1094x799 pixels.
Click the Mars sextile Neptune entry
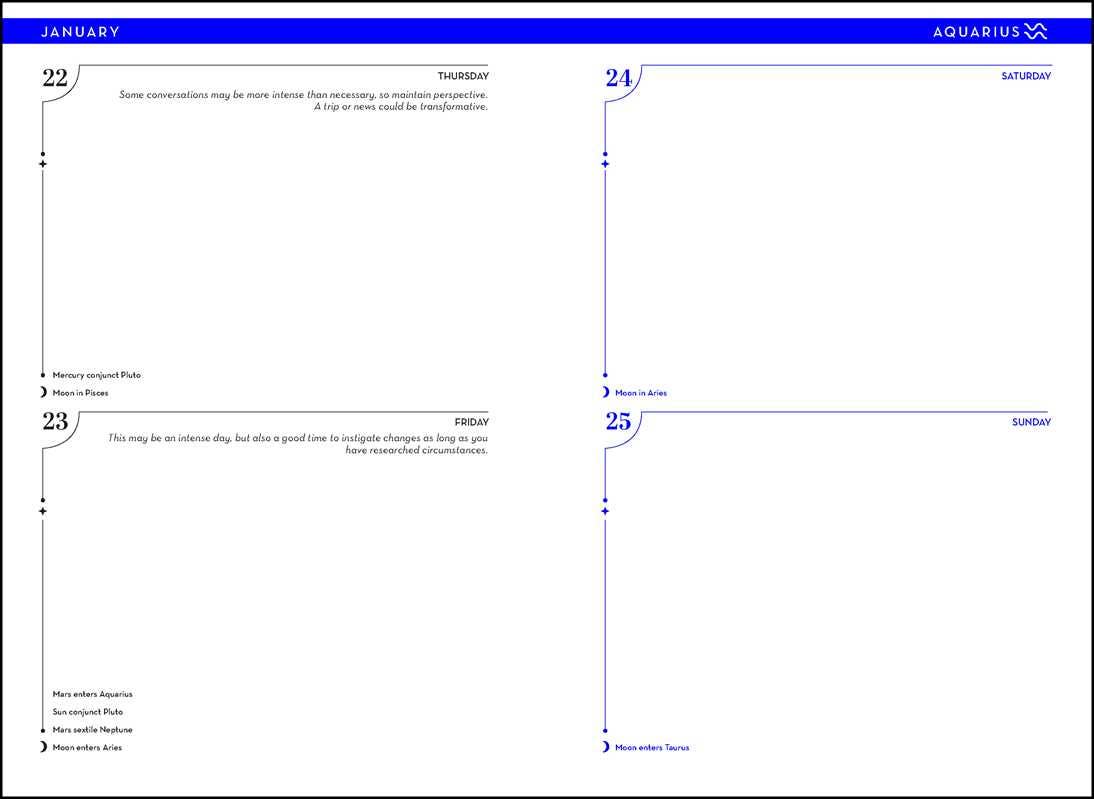tap(92, 730)
